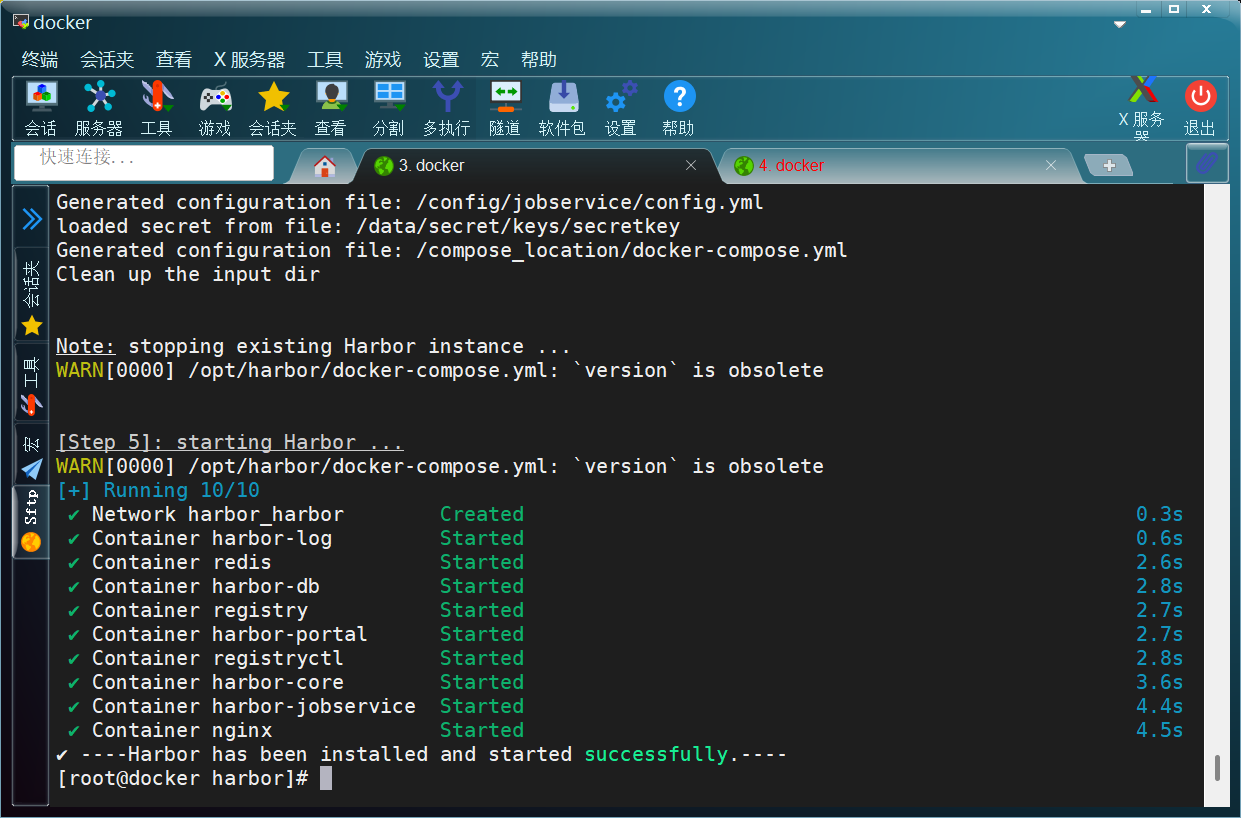Click the 游戏 (Games) gamepad icon
This screenshot has height=818, width=1241.
click(215, 108)
